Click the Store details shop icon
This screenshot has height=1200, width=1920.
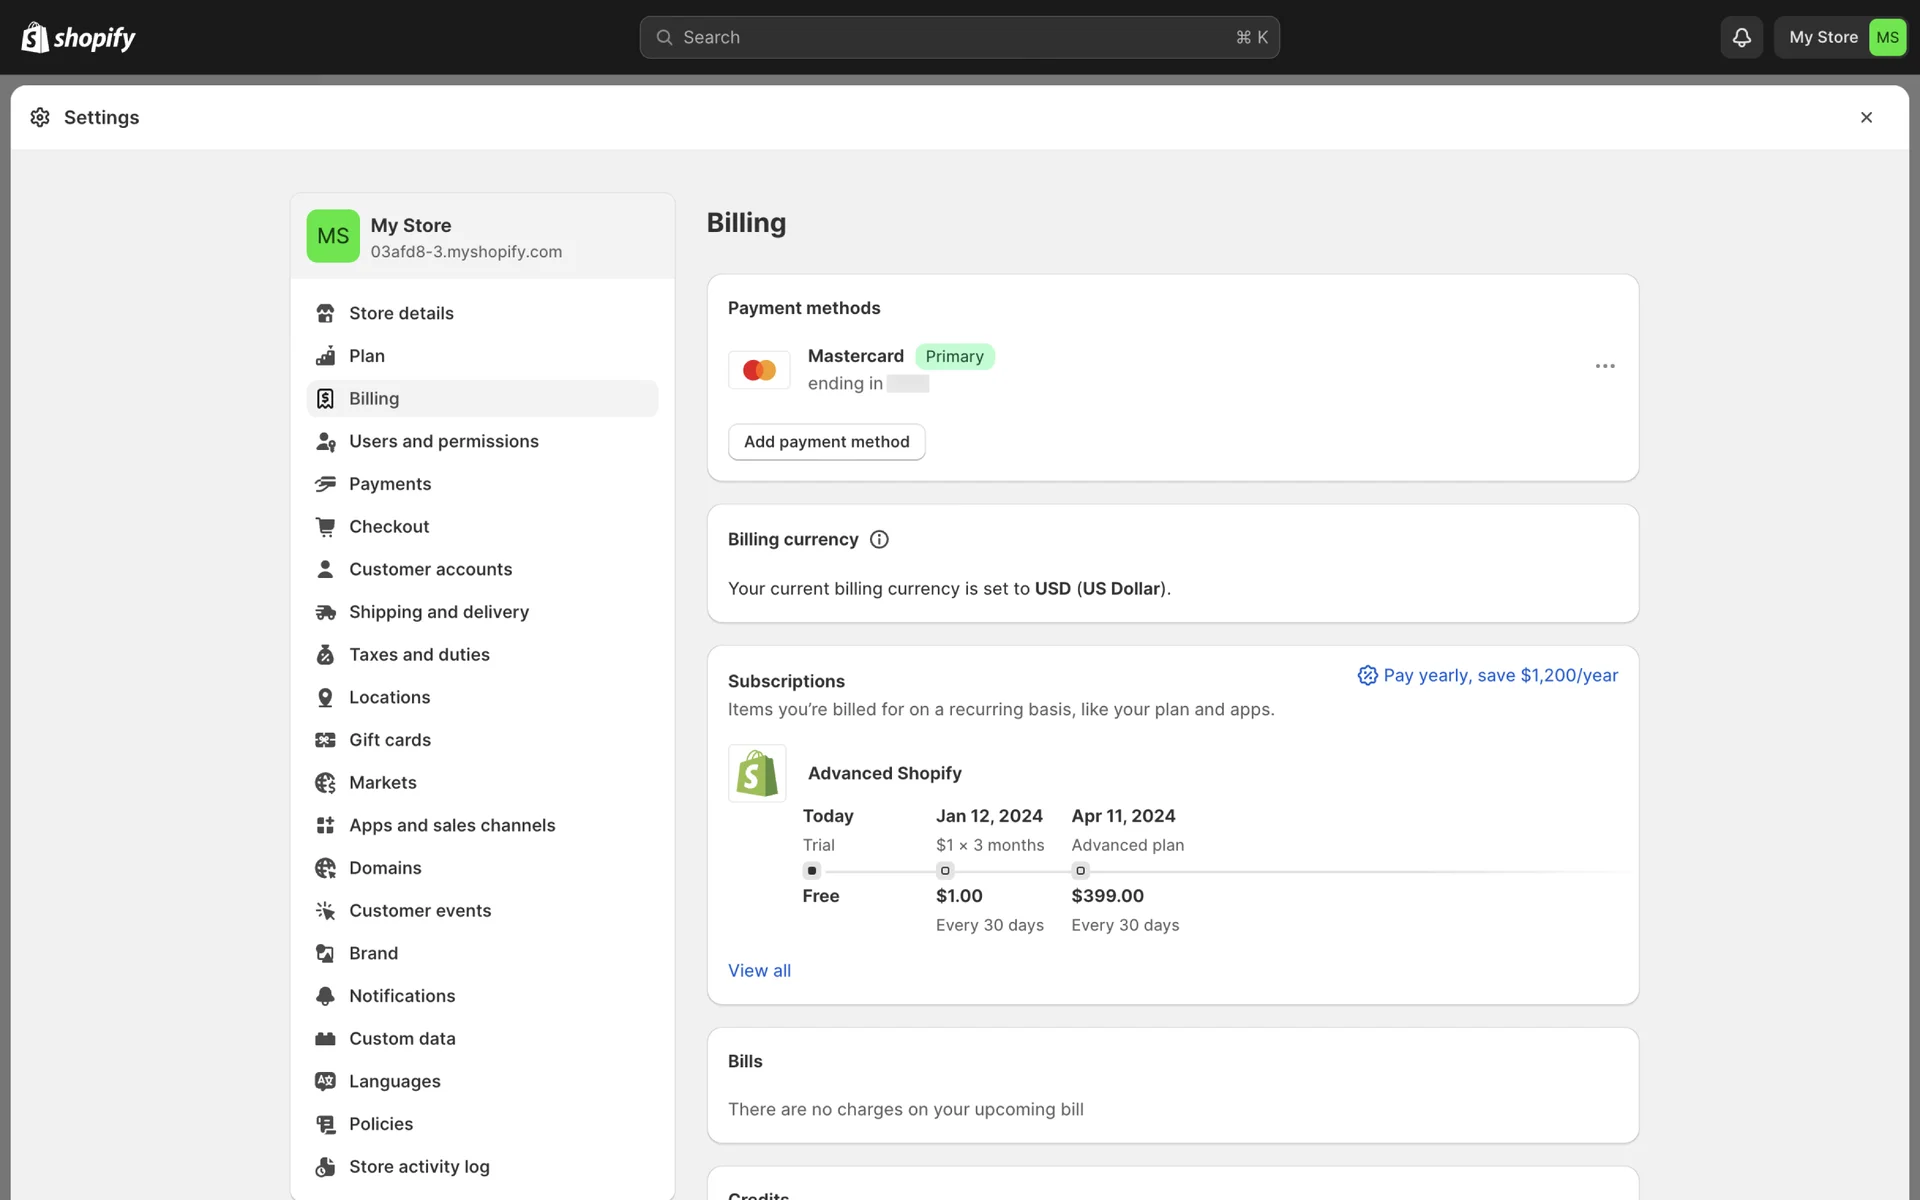(325, 313)
